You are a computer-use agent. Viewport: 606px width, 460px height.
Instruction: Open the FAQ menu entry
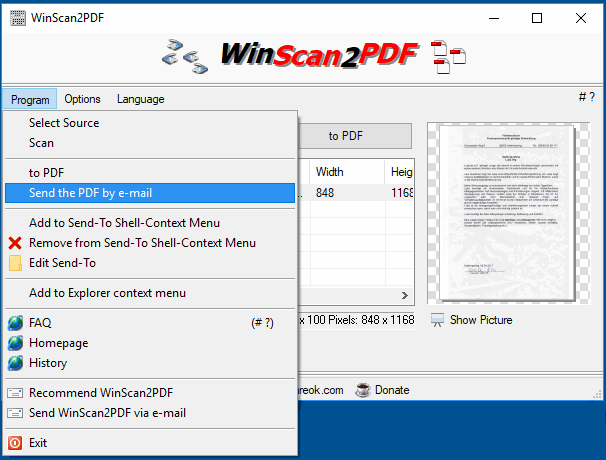point(150,323)
